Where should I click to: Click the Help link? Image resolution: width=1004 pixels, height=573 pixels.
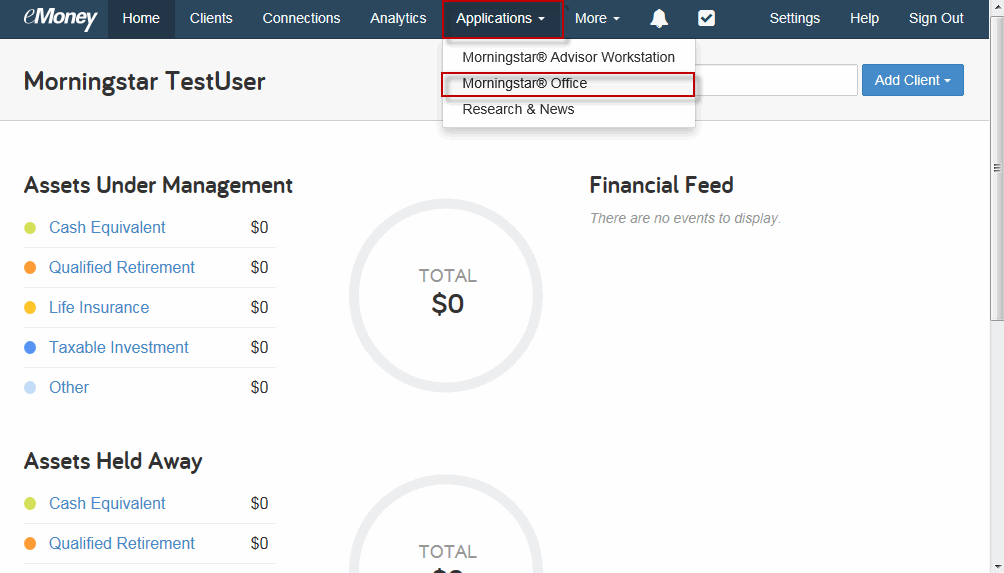pyautogui.click(x=864, y=18)
